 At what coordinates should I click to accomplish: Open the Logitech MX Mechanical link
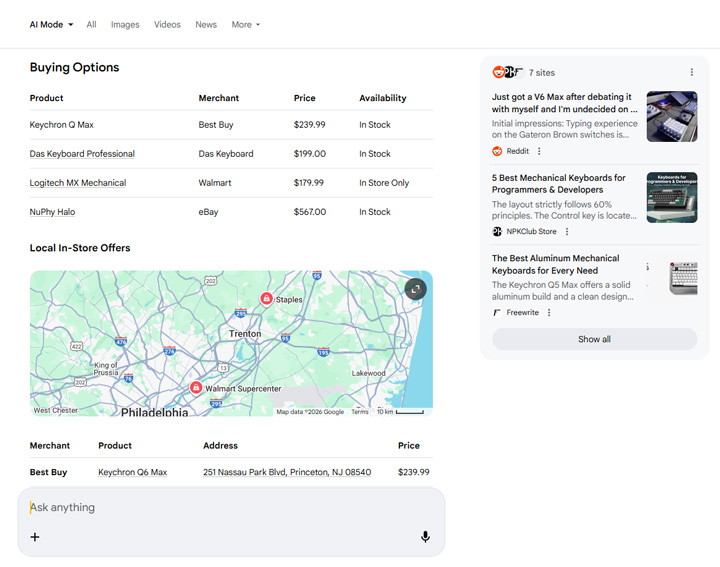[78, 183]
